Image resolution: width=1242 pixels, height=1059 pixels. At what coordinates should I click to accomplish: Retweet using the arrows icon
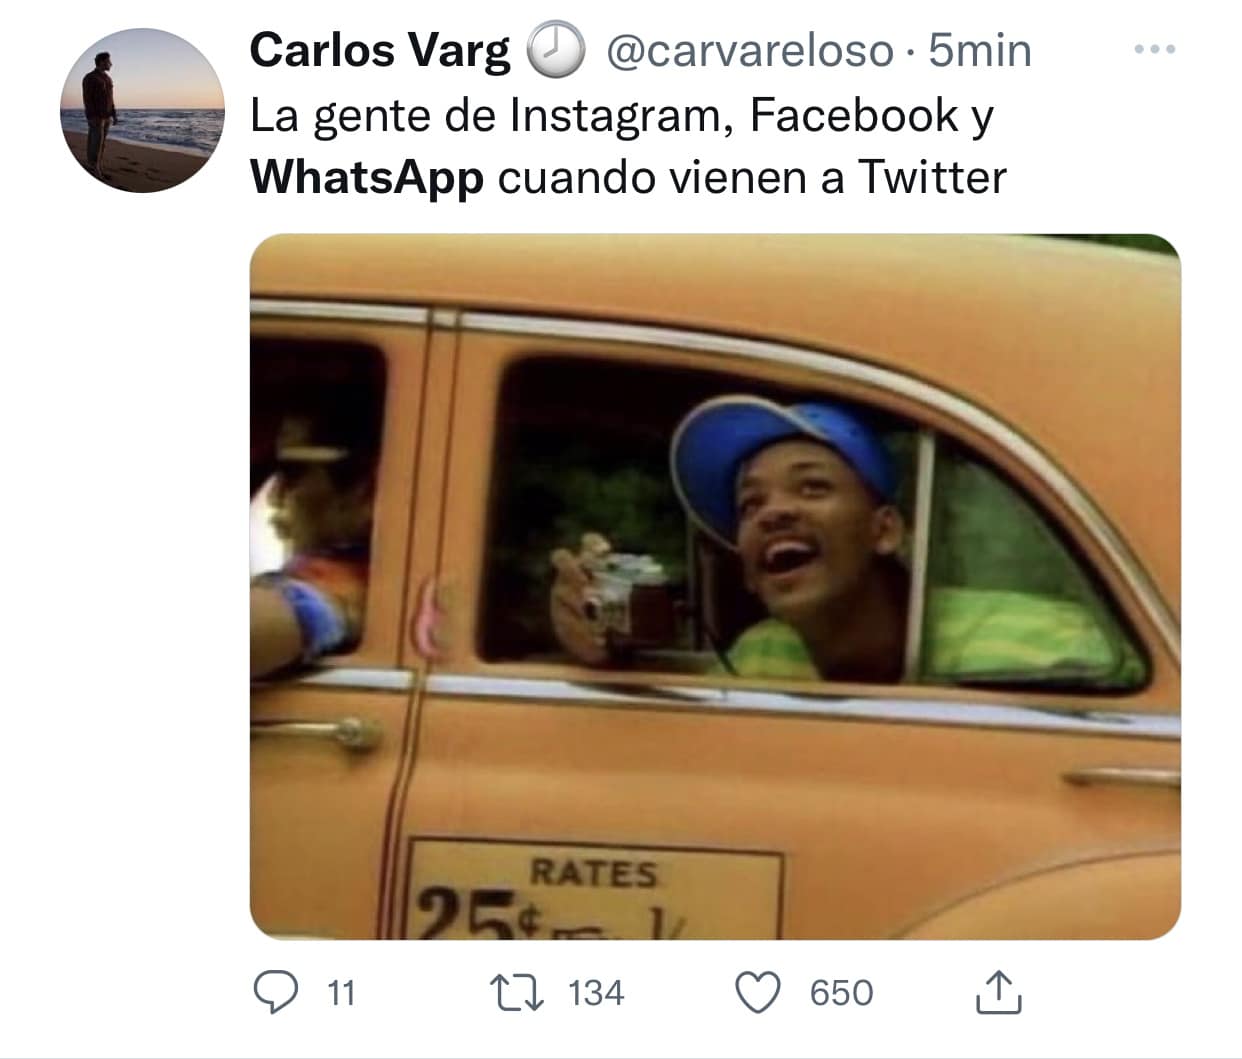(517, 993)
